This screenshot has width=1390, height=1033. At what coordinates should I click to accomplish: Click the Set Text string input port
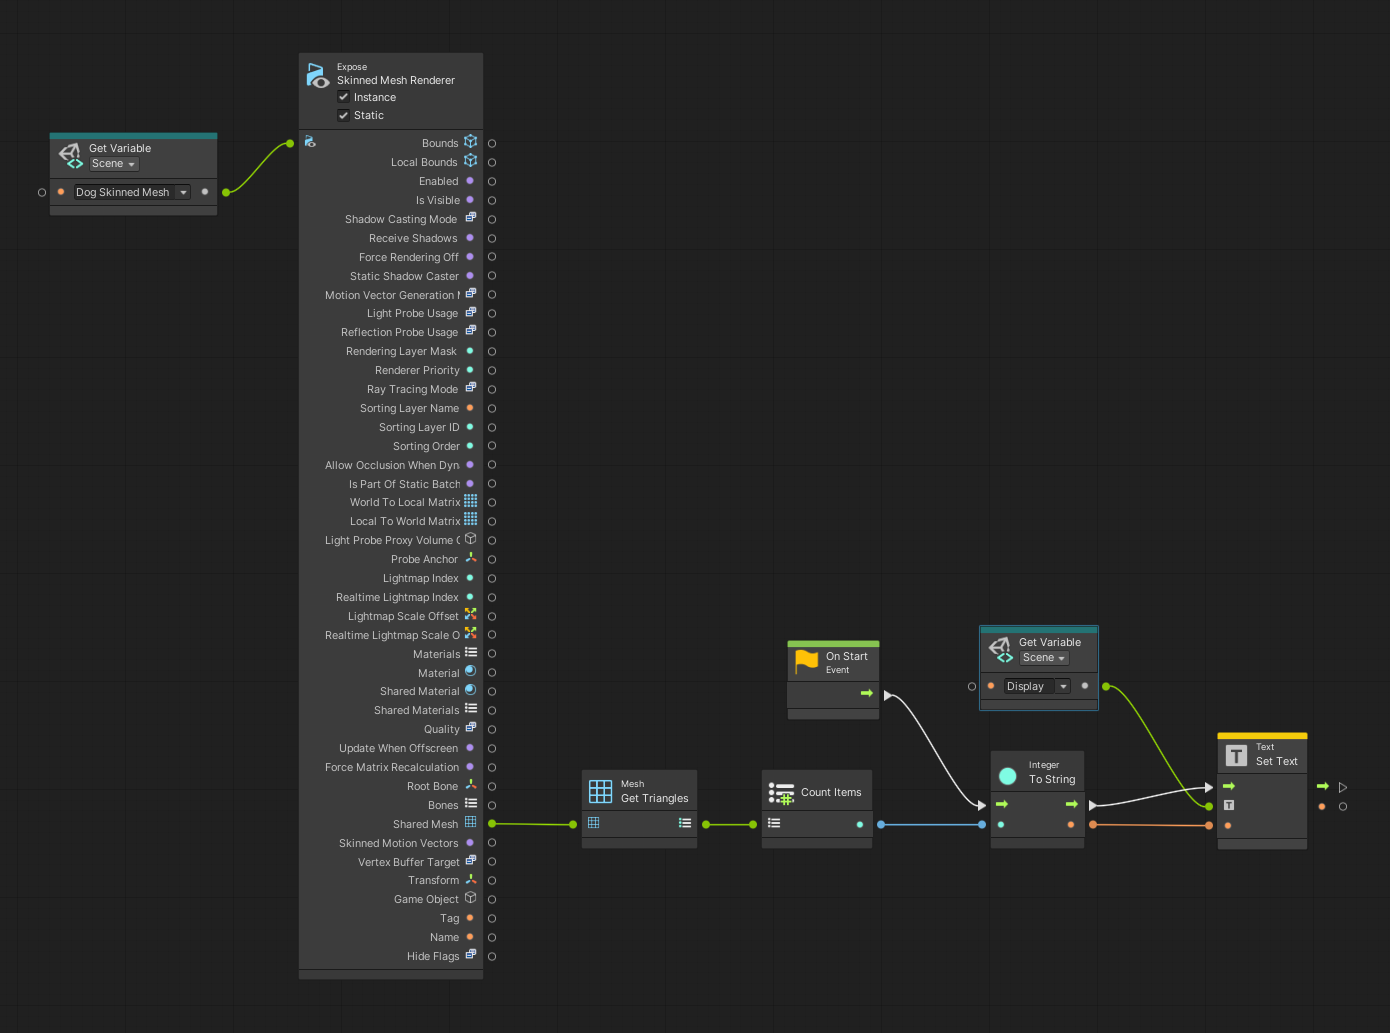pos(1209,826)
